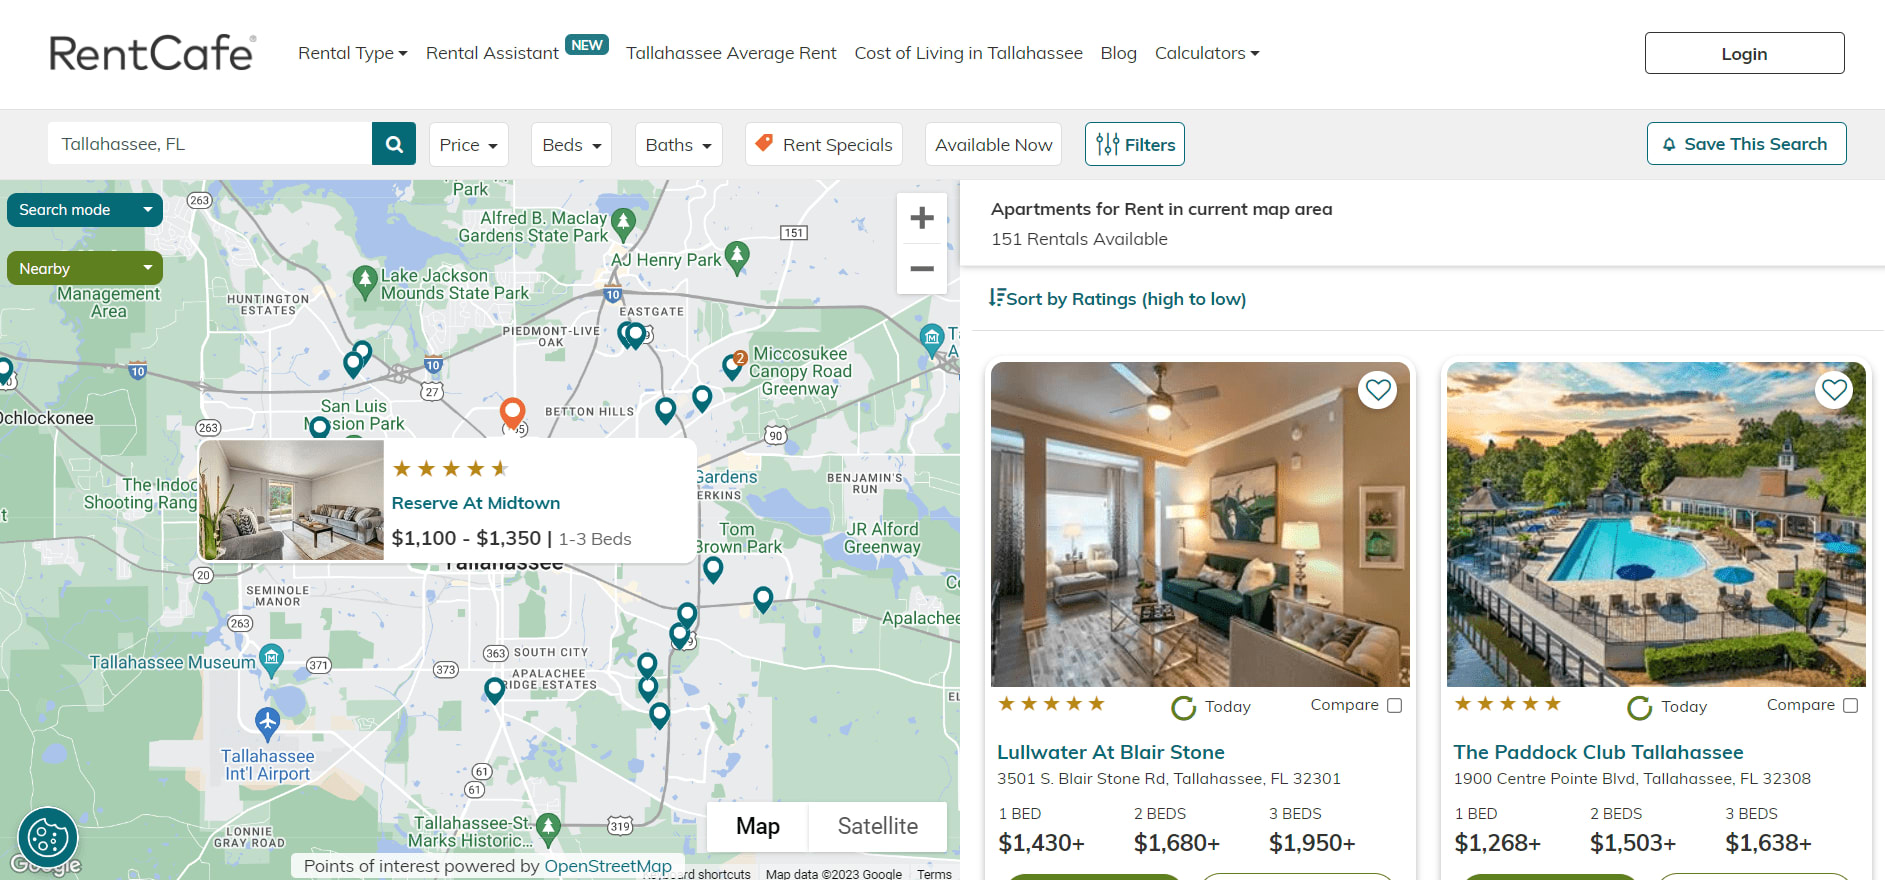Click the orange selected map pin
Image resolution: width=1885 pixels, height=880 pixels.
coord(513,412)
